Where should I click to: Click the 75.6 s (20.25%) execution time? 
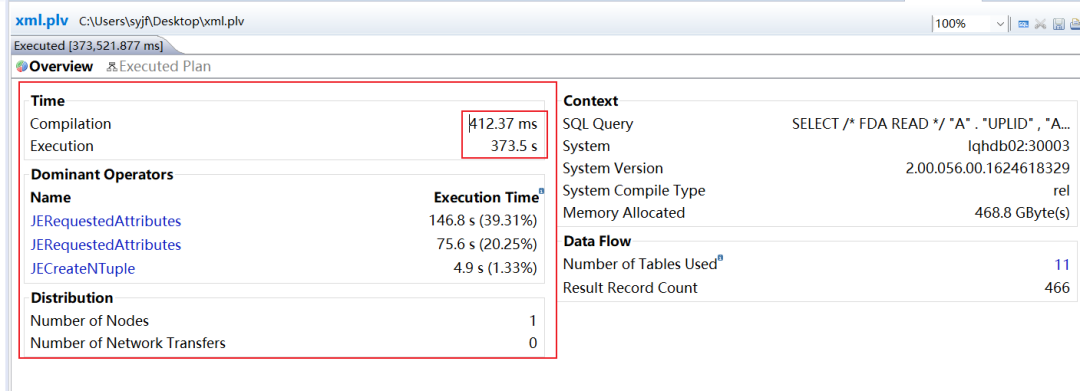[x=487, y=244]
